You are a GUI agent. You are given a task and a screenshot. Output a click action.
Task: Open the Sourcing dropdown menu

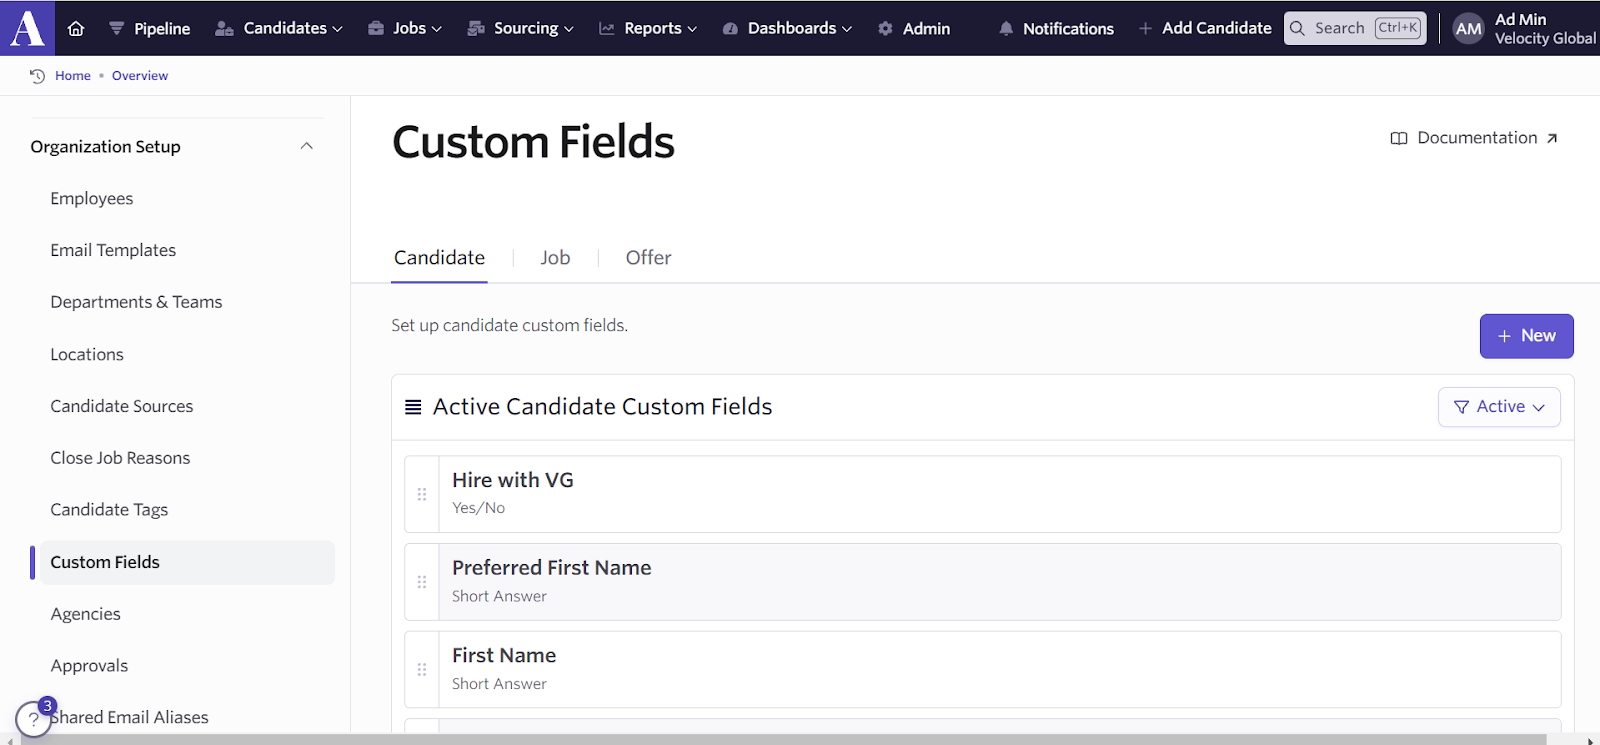pyautogui.click(x=521, y=28)
